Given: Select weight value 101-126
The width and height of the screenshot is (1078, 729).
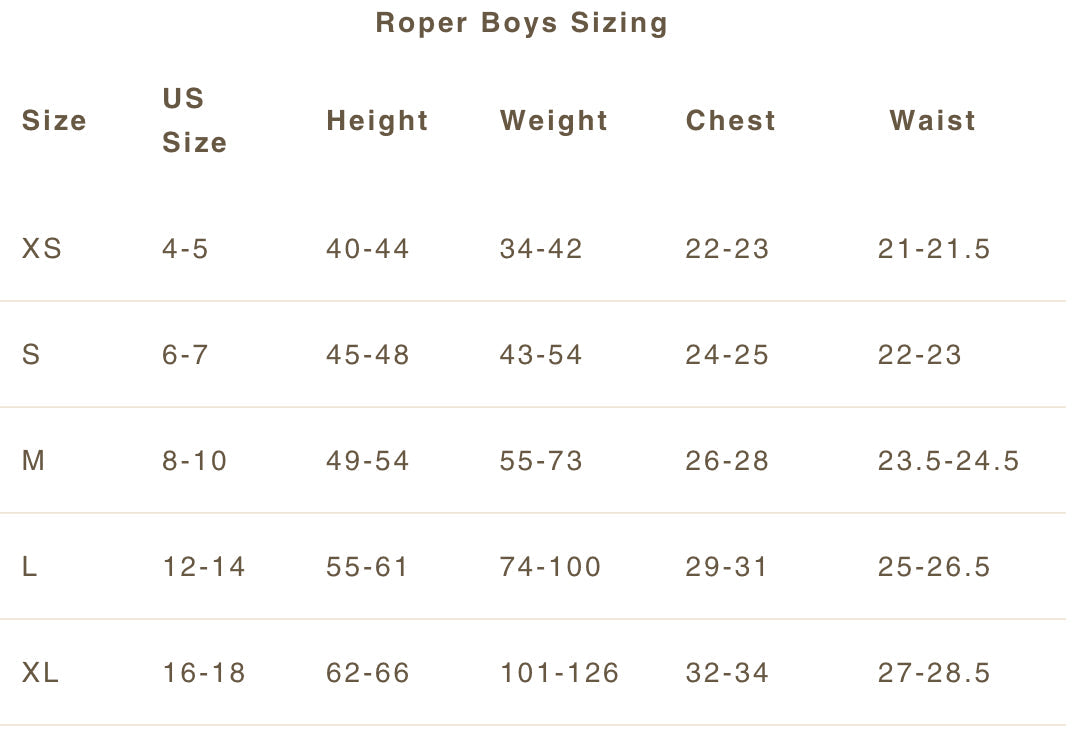Looking at the screenshot, I should 559,673.
